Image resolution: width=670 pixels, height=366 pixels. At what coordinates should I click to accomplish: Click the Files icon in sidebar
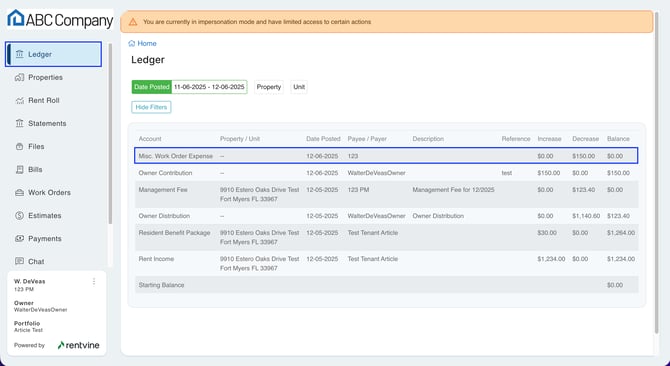pos(19,146)
